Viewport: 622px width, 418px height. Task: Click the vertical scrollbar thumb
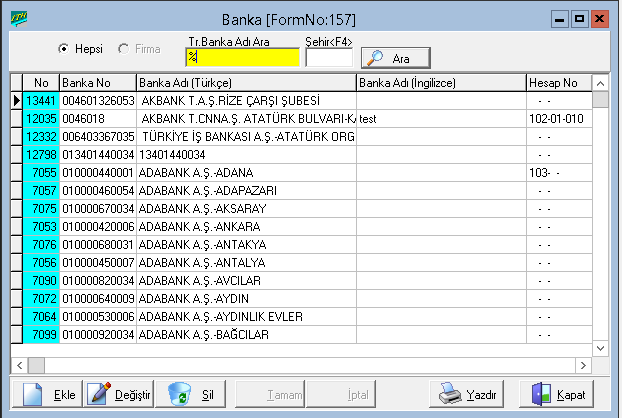pyautogui.click(x=601, y=99)
